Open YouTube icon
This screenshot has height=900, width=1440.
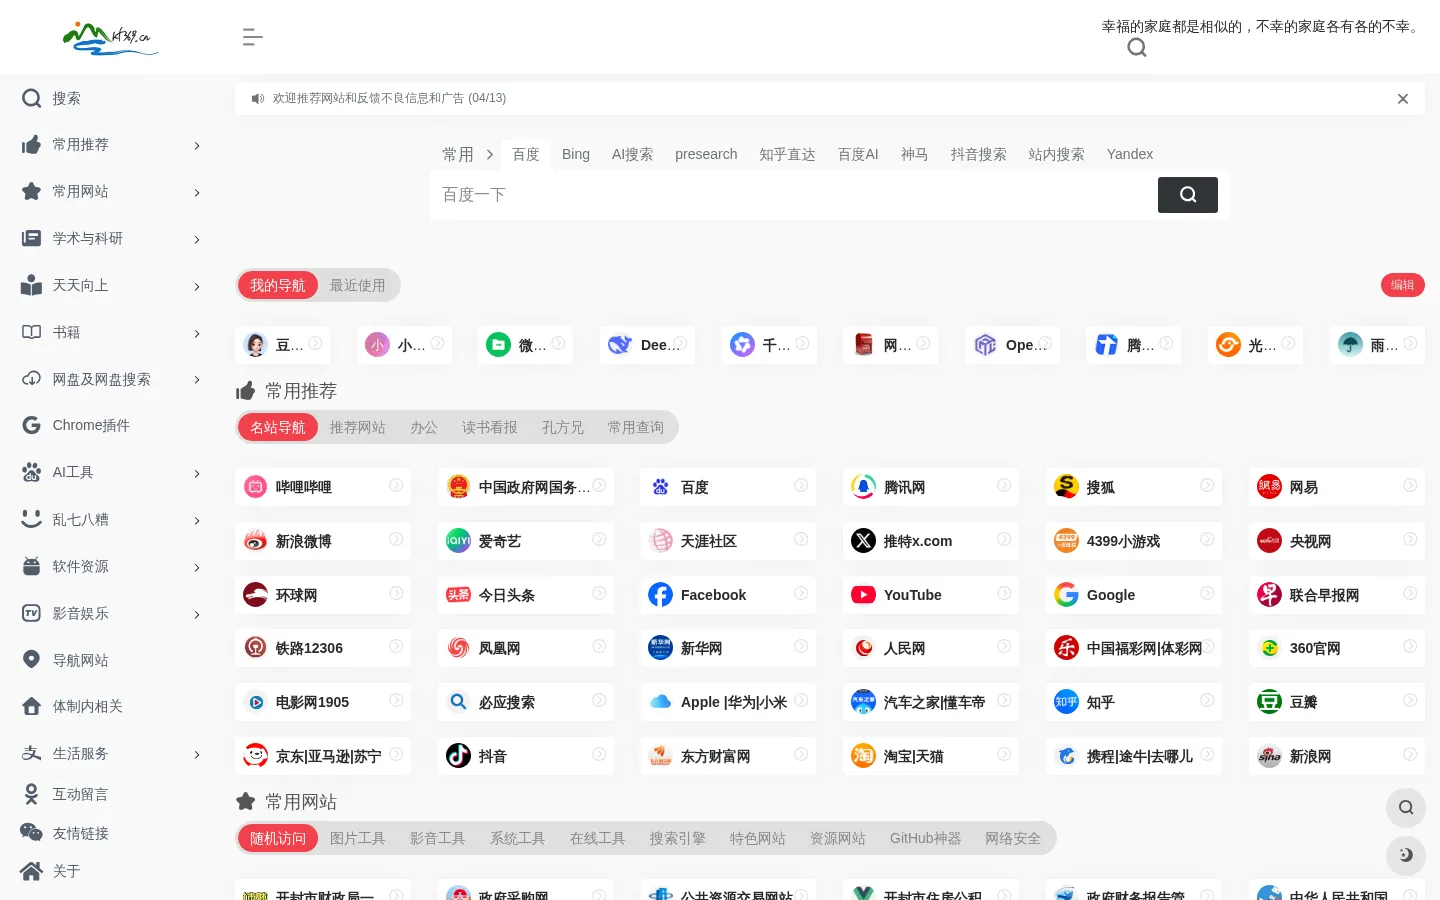[864, 595]
